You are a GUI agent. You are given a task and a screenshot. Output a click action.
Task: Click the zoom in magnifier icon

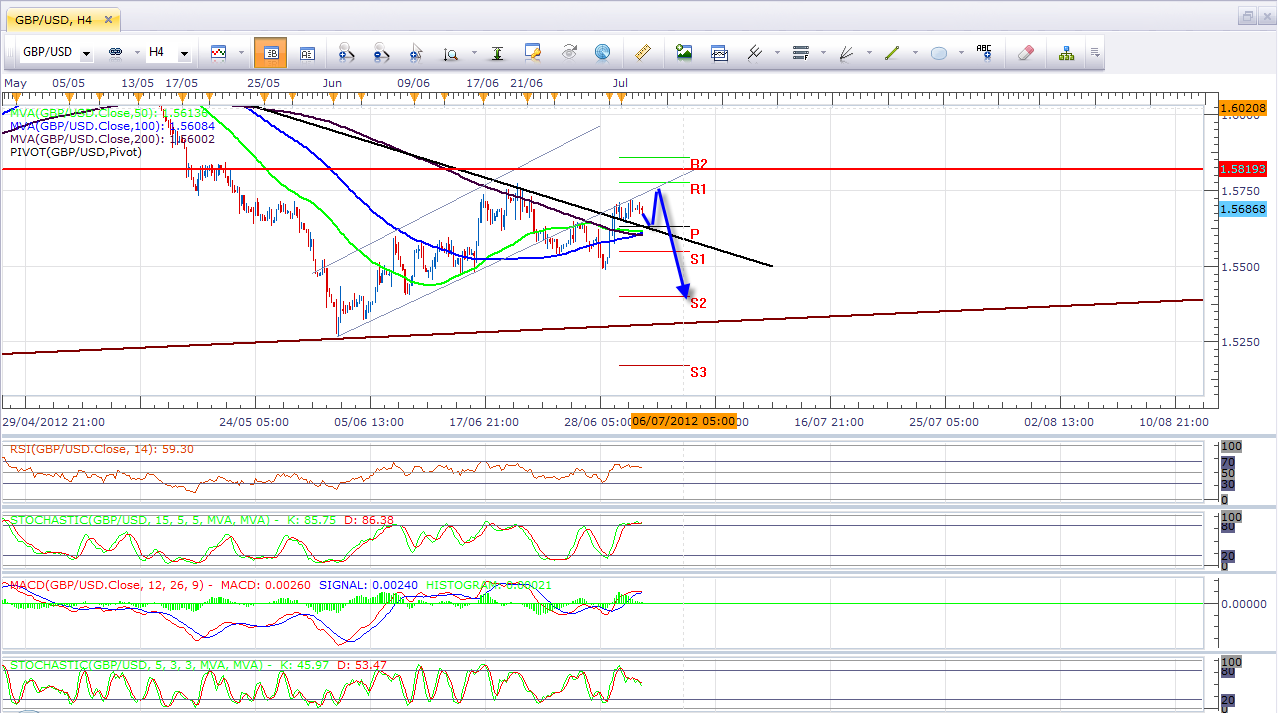tap(345, 52)
